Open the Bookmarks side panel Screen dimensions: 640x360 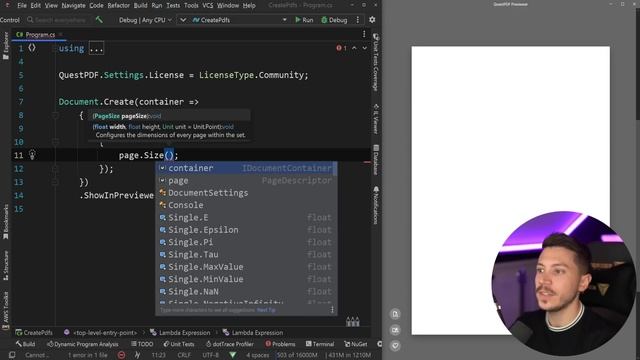tap(5, 222)
